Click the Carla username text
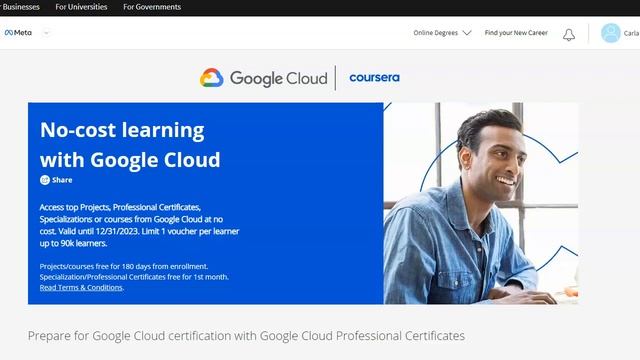The width and height of the screenshot is (640, 360). point(631,33)
